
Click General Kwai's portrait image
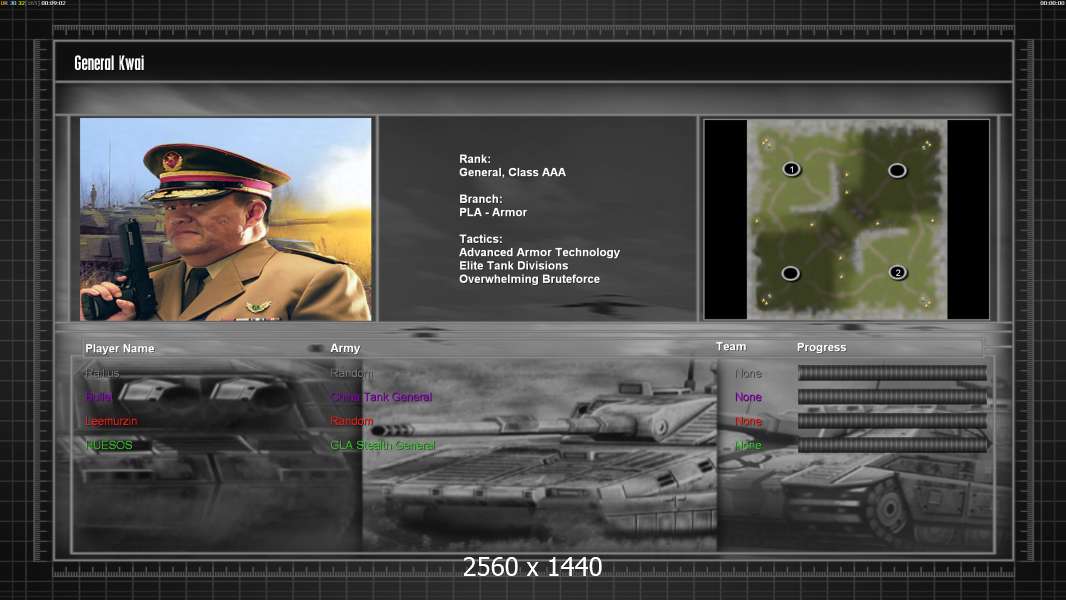(226, 219)
